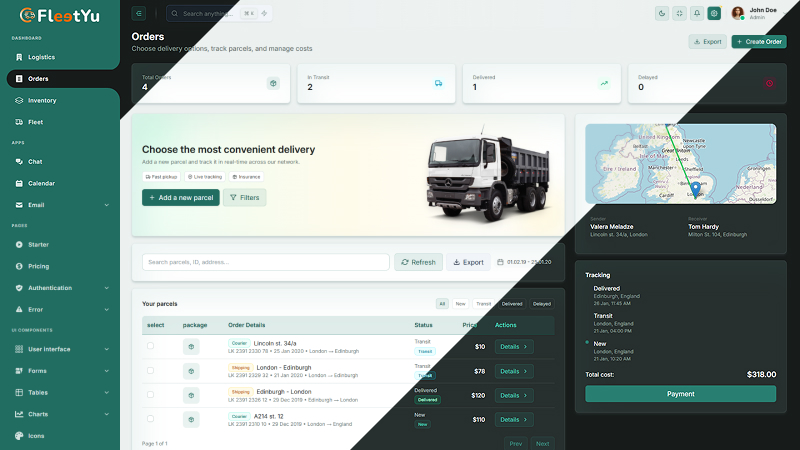Expand the Authentication sidebar section
Viewport: 800px width, 450px height.
[106, 288]
